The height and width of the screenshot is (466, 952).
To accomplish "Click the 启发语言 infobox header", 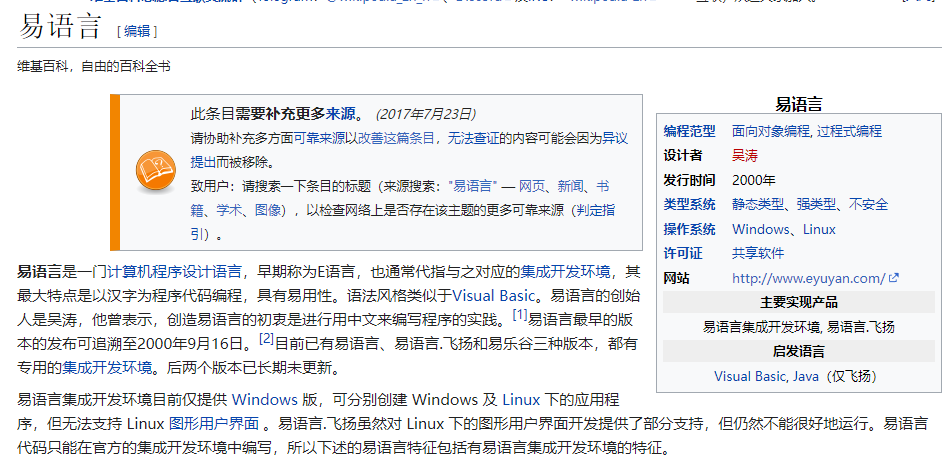I will [x=798, y=351].
